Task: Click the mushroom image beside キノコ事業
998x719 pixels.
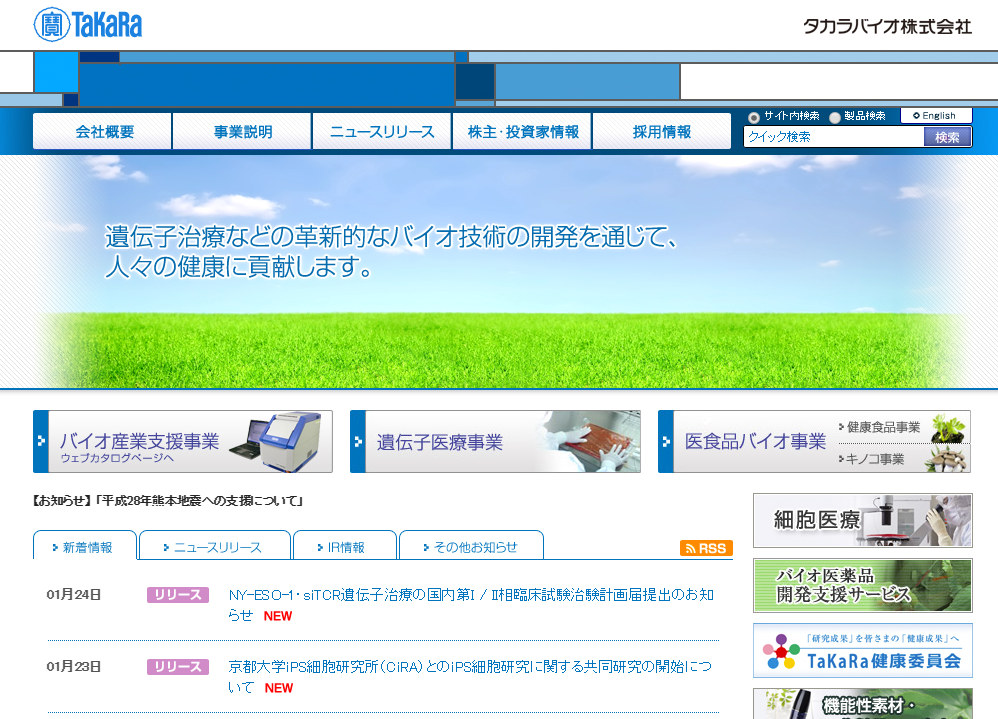Action: (945, 458)
